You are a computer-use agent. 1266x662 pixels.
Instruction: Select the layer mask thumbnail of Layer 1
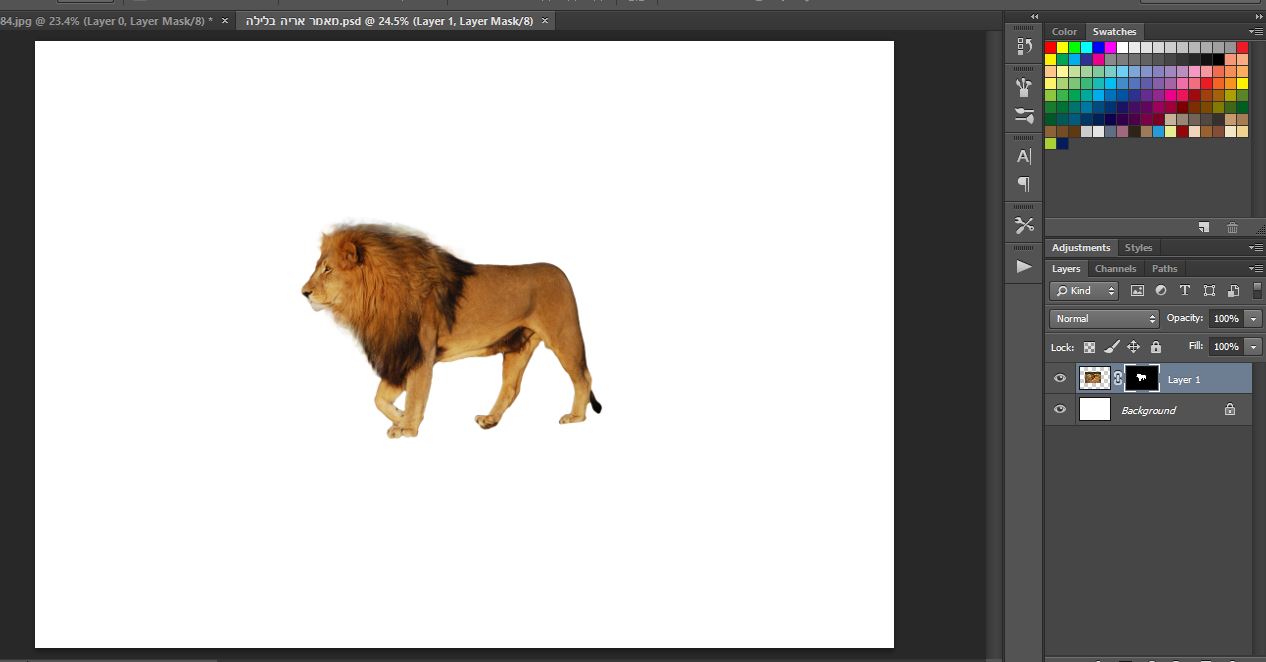click(x=1142, y=378)
